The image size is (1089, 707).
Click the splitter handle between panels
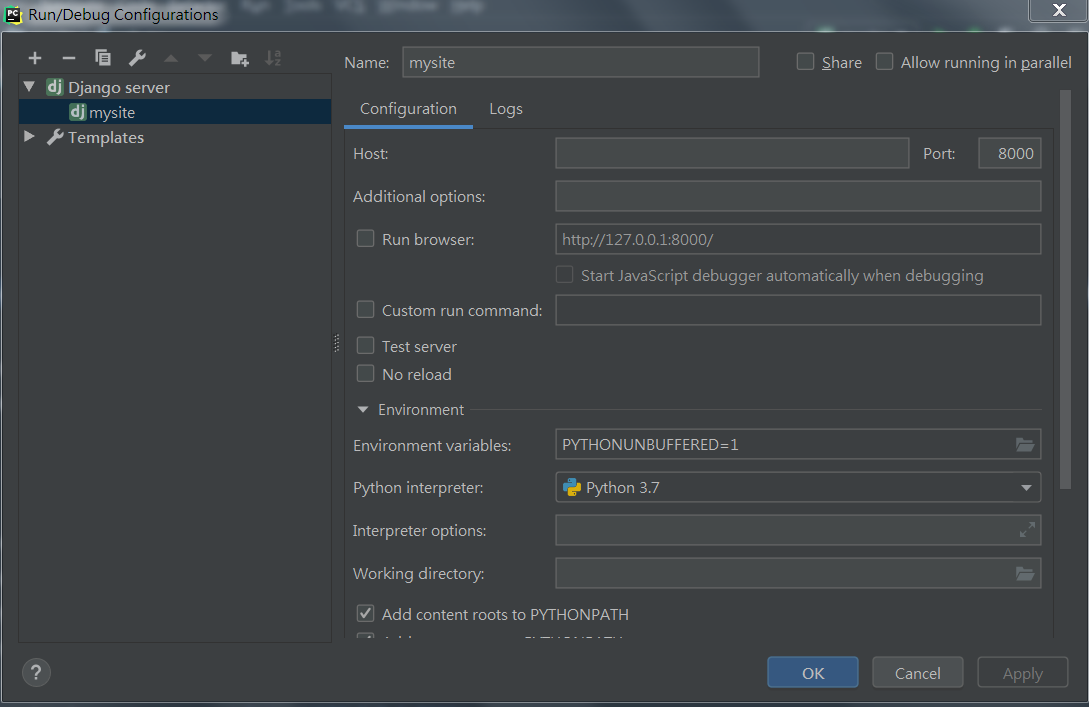[337, 343]
